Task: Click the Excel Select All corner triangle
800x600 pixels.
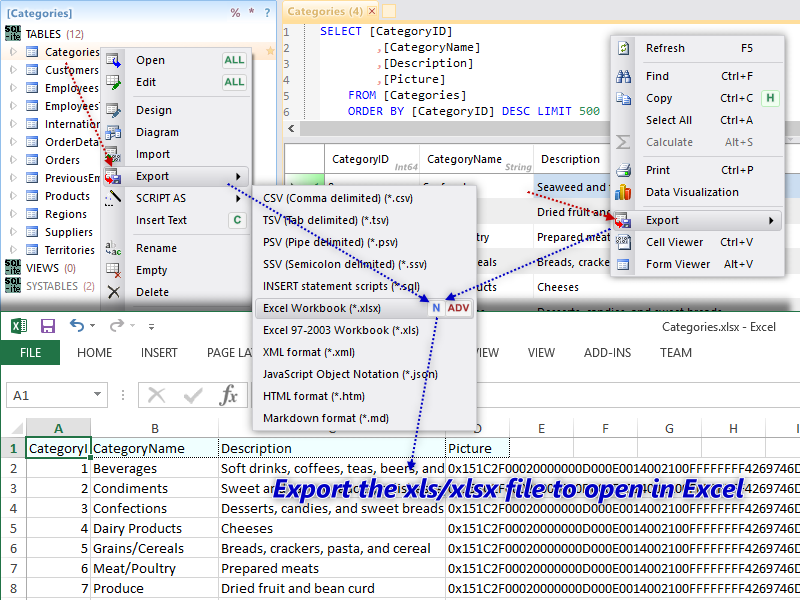Action: click(17, 428)
